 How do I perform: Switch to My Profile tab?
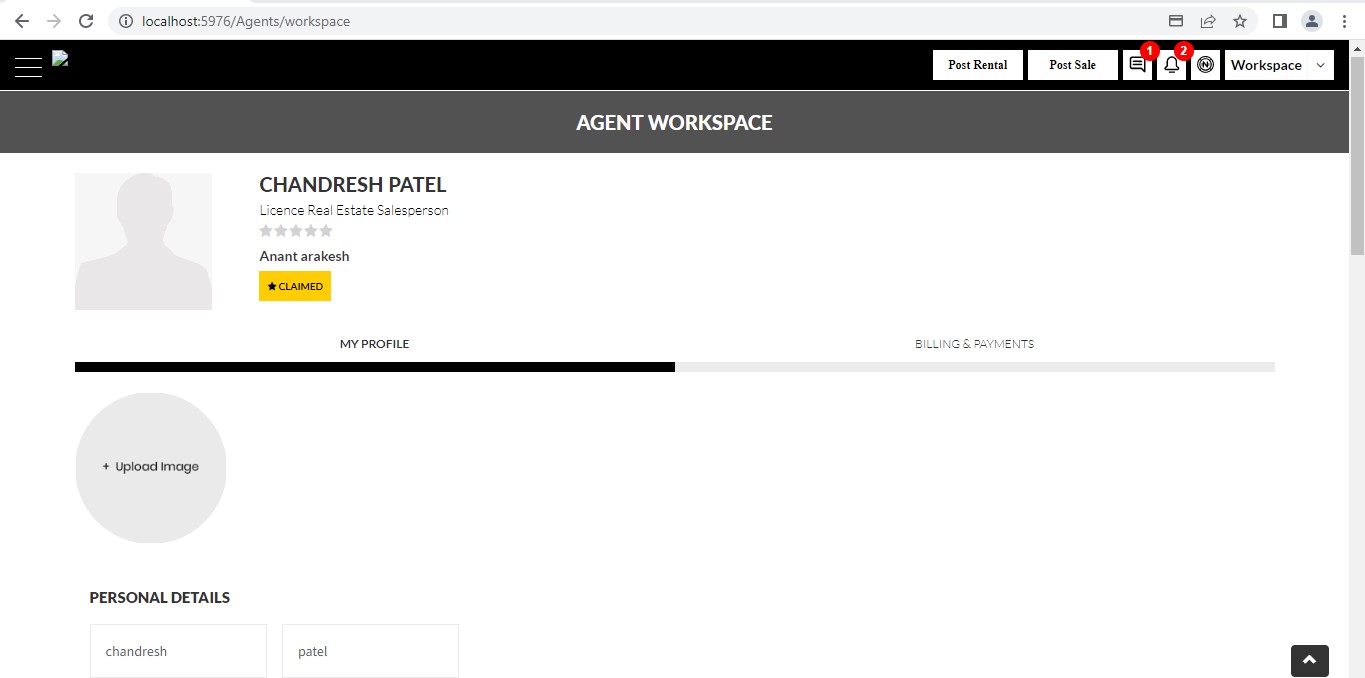pos(374,344)
